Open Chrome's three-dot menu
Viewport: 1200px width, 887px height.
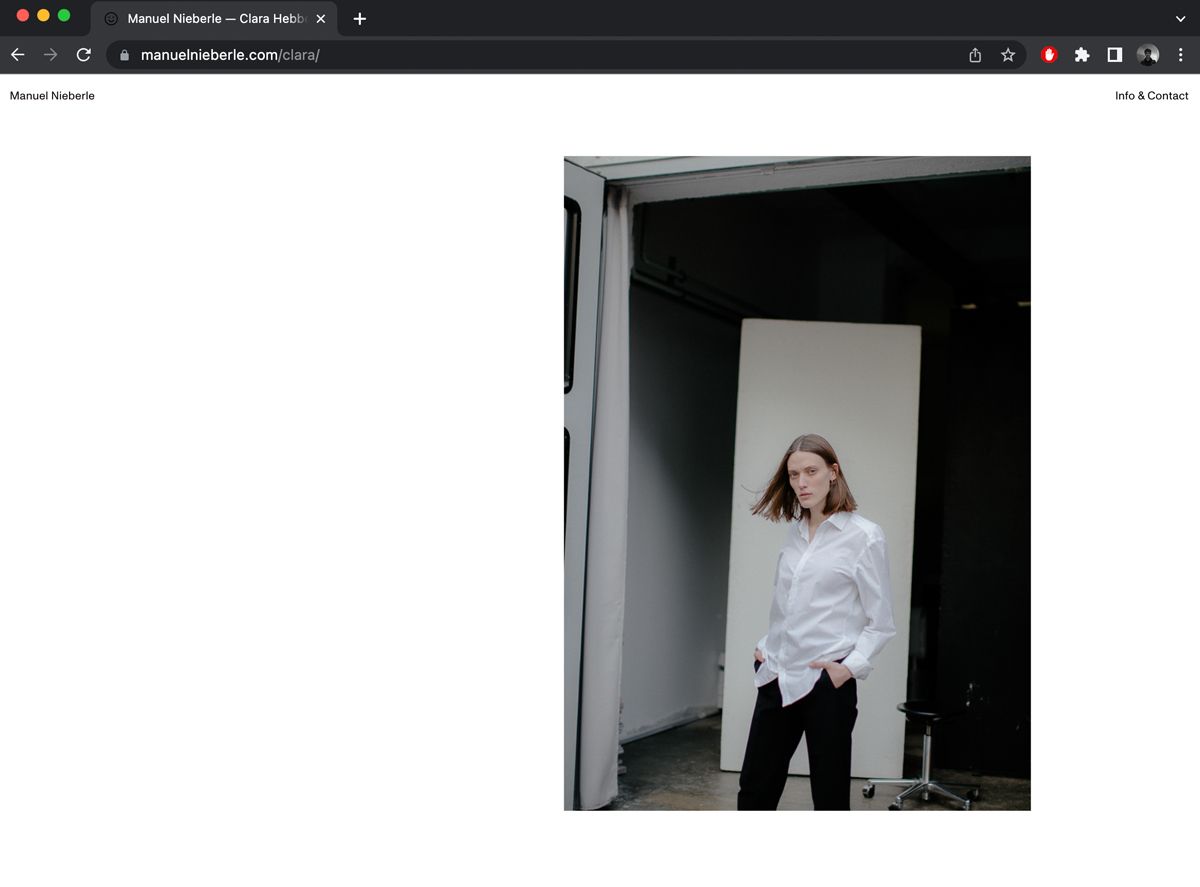[1180, 55]
